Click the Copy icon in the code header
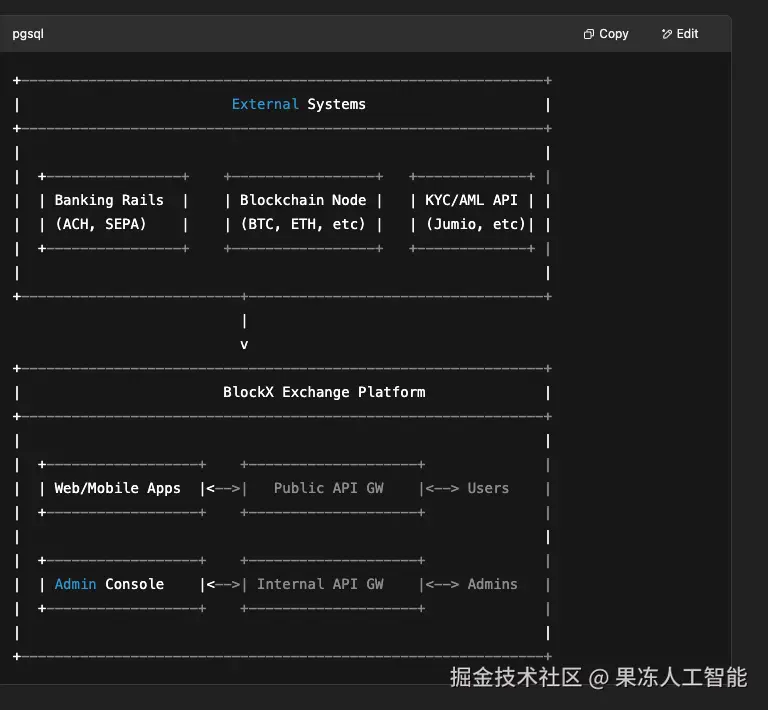 [589, 34]
